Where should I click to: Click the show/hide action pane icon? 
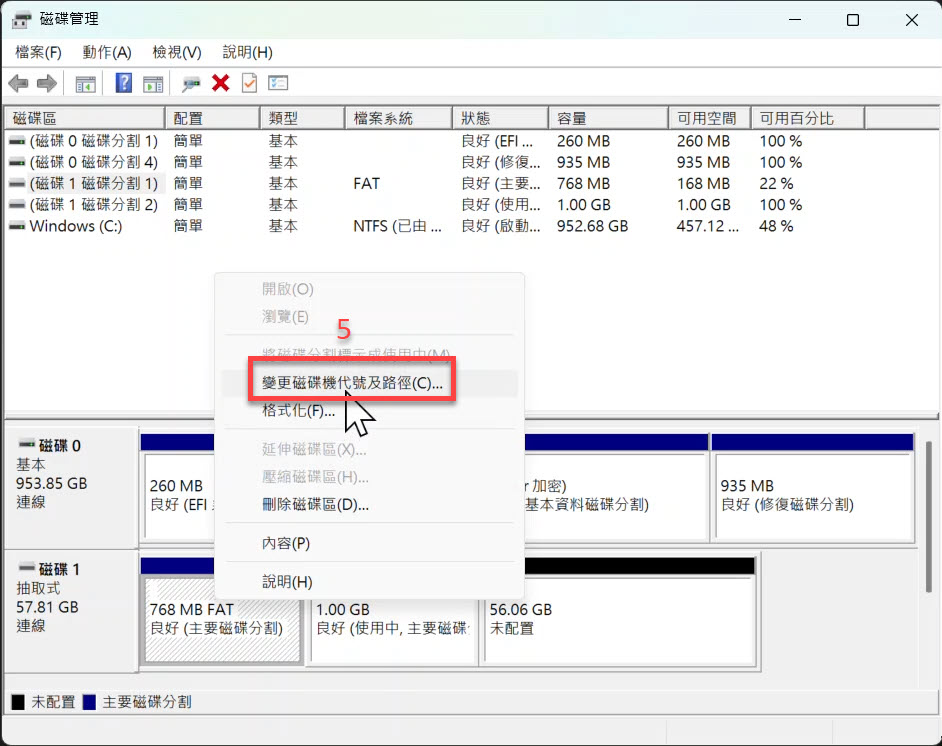153,84
